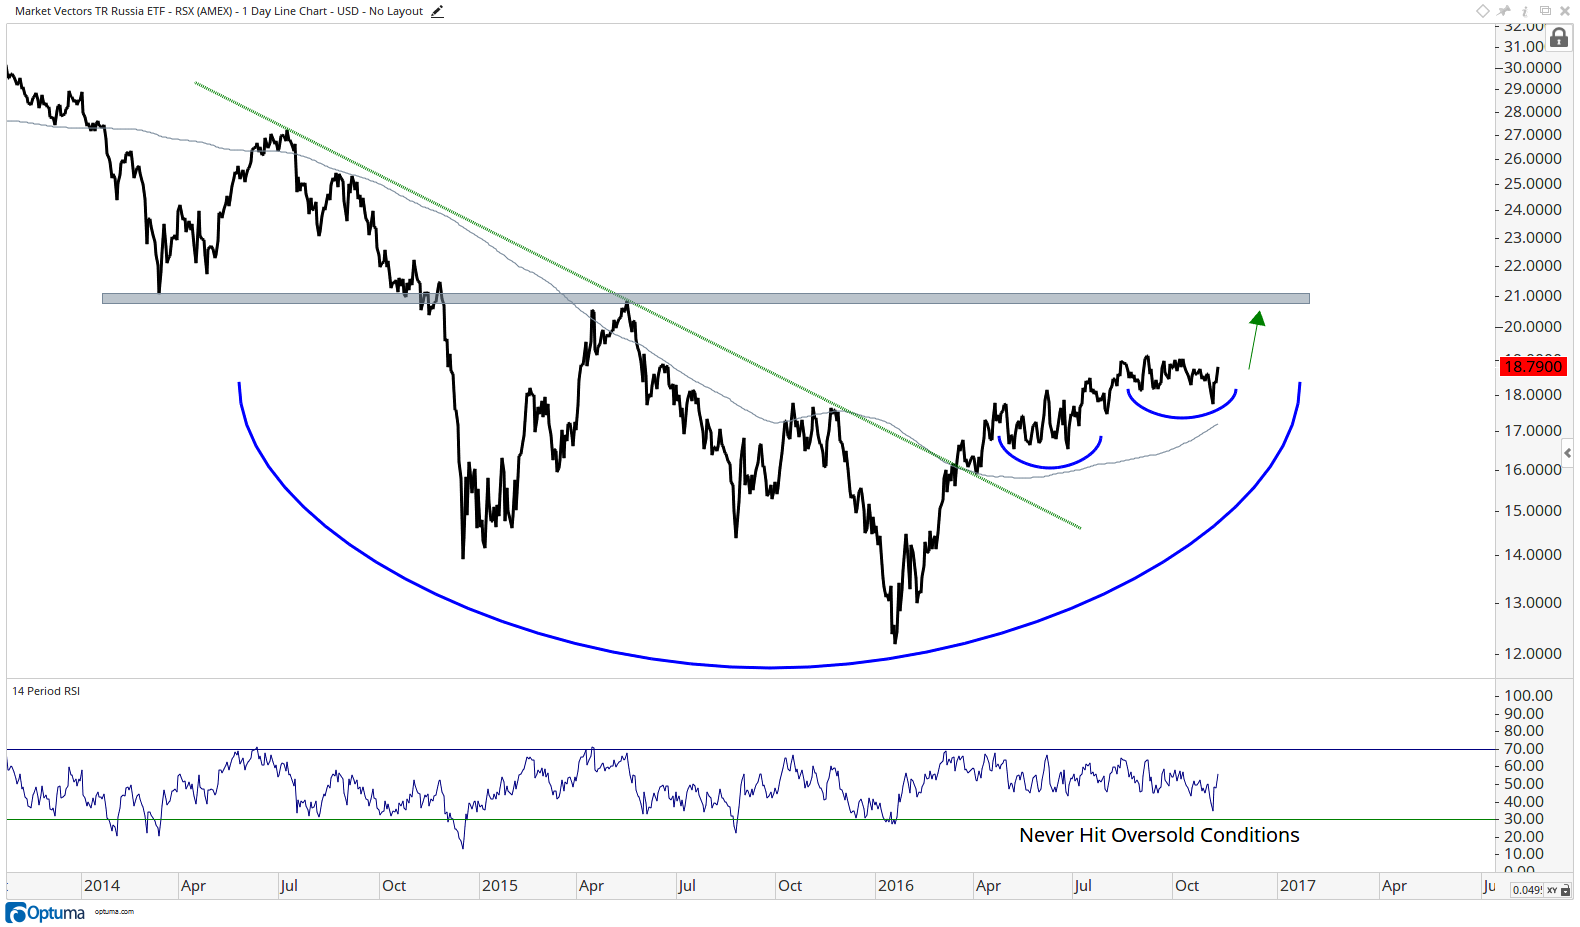Viewport: 1580px width, 927px height.
Task: Select the red 18.7900 current price tag
Action: 1533,367
